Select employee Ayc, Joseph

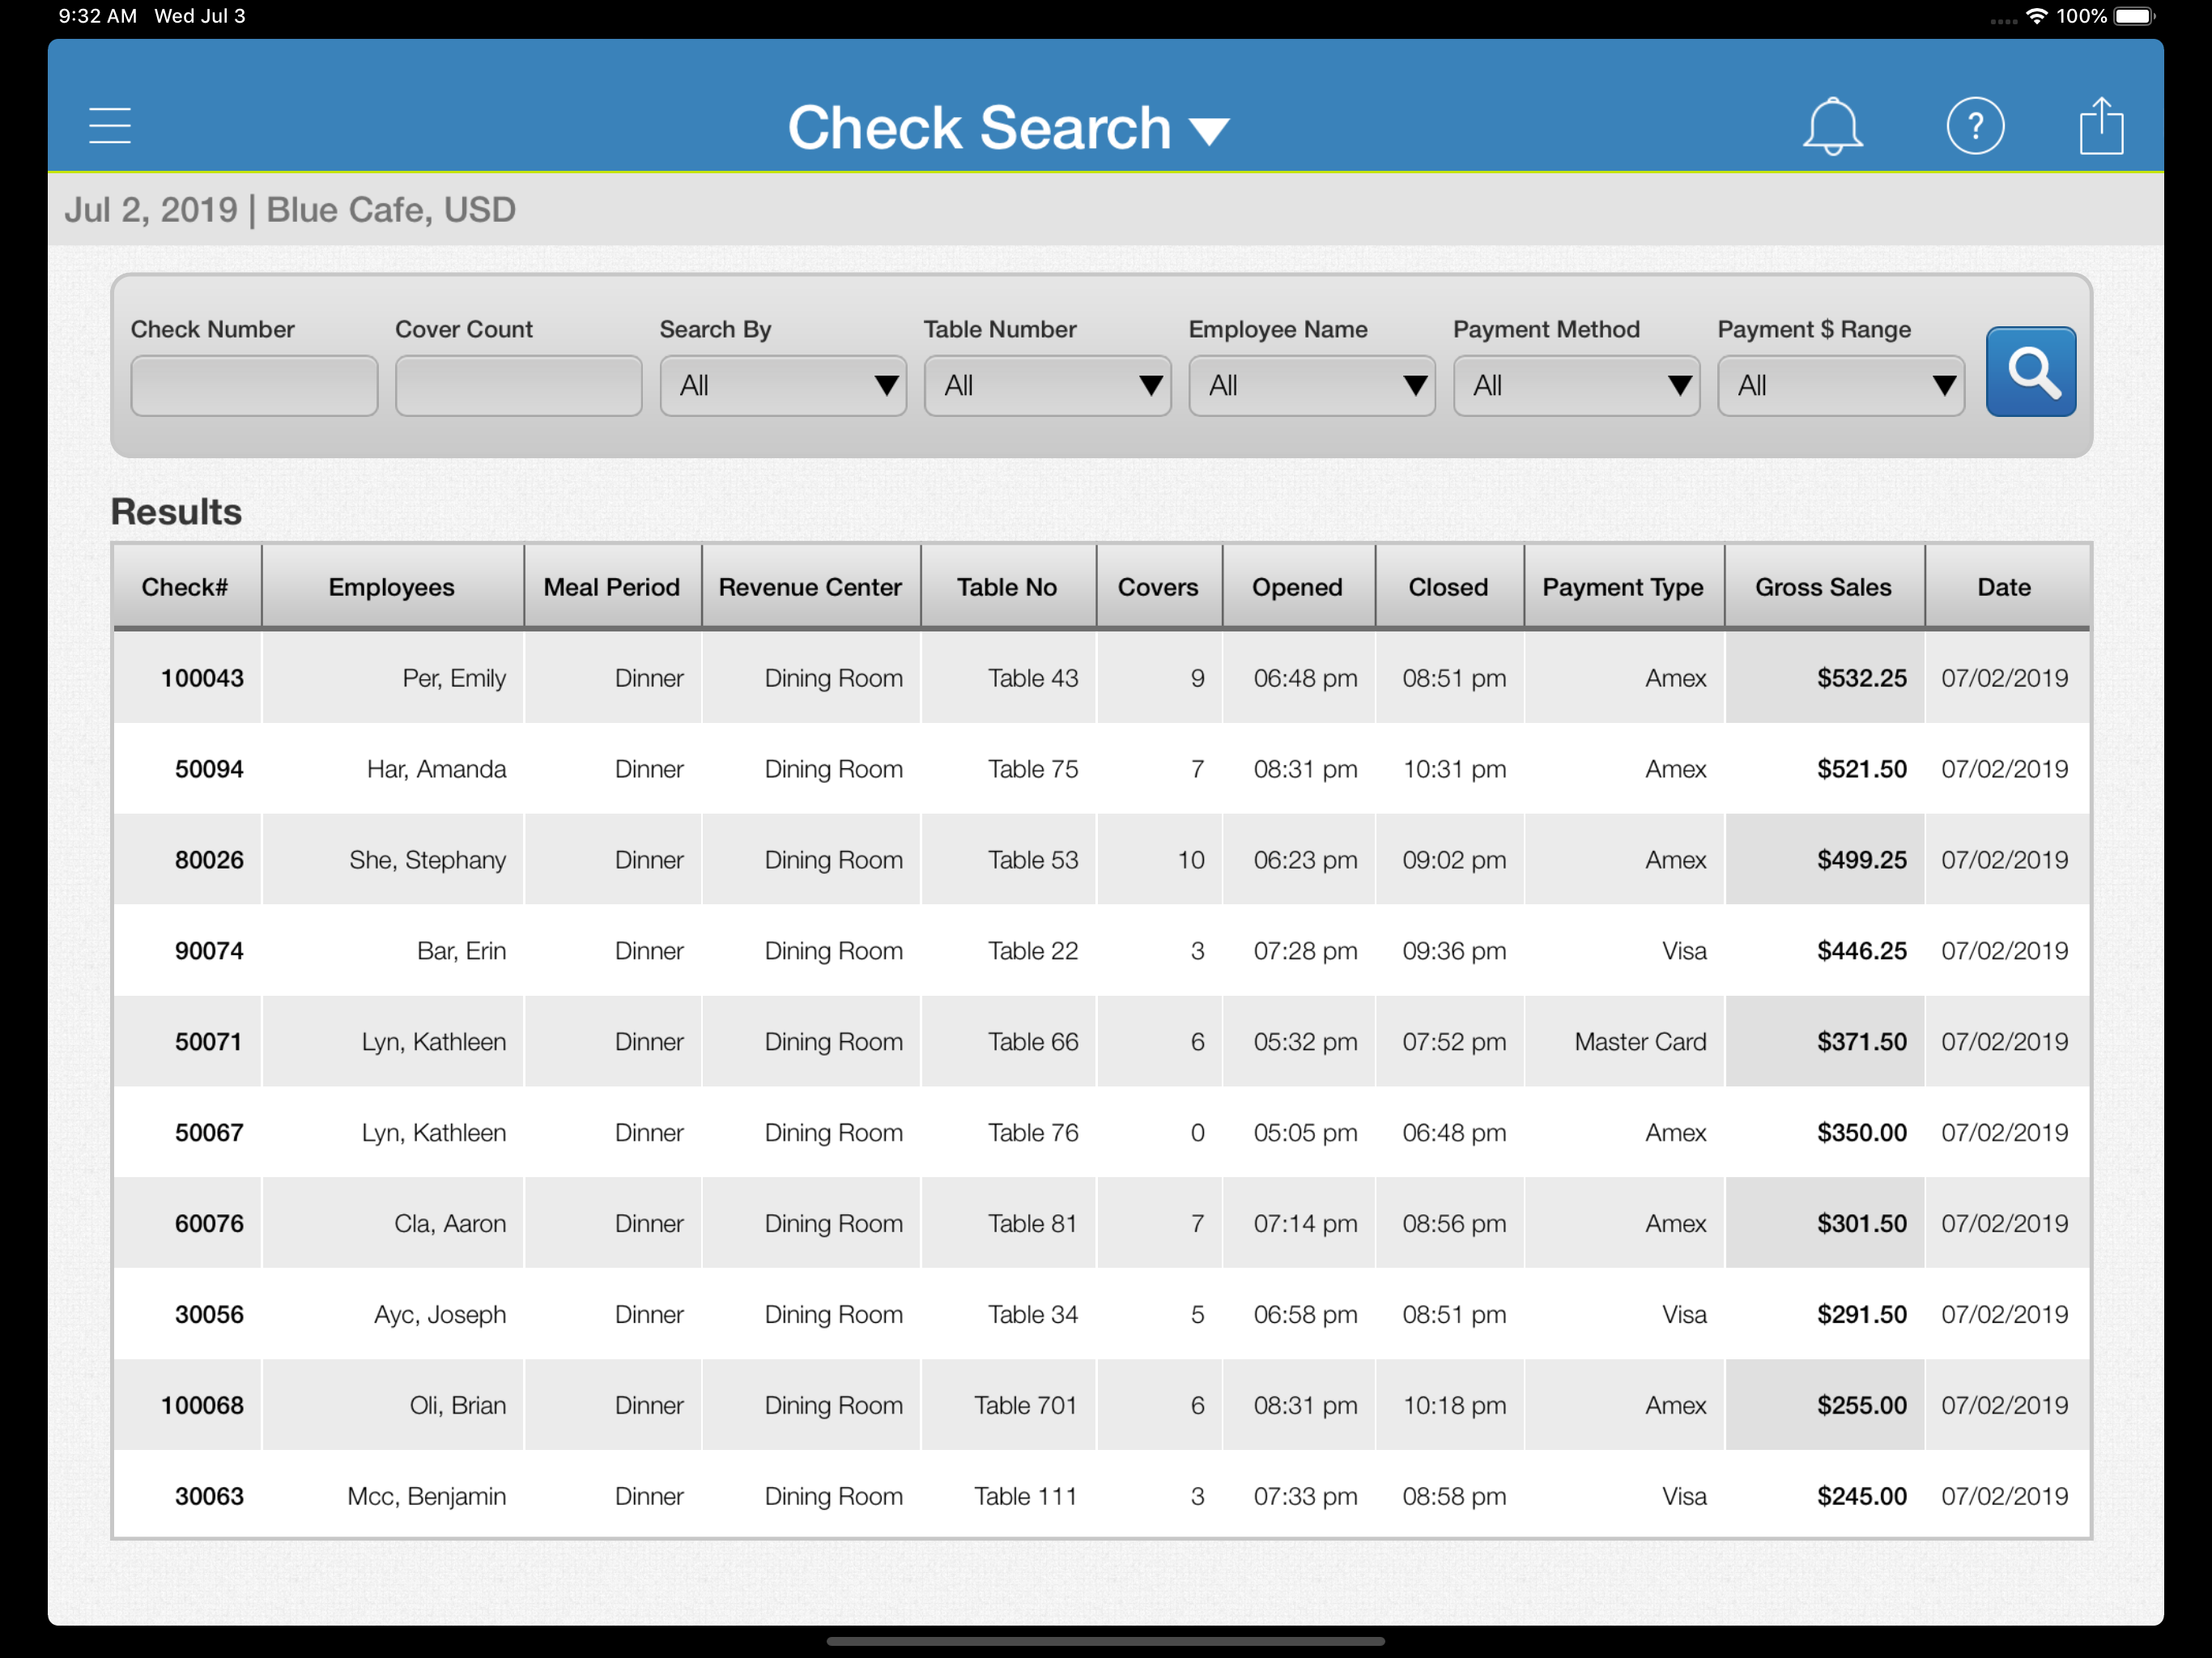439,1315
